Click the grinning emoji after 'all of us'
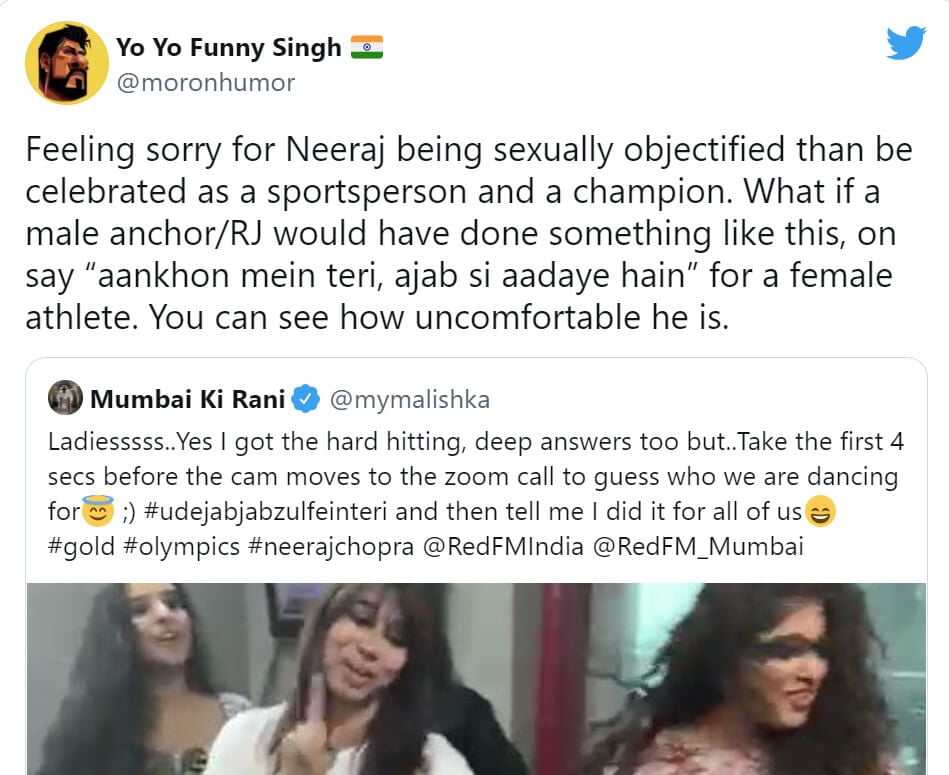This screenshot has width=949, height=775. coord(820,513)
